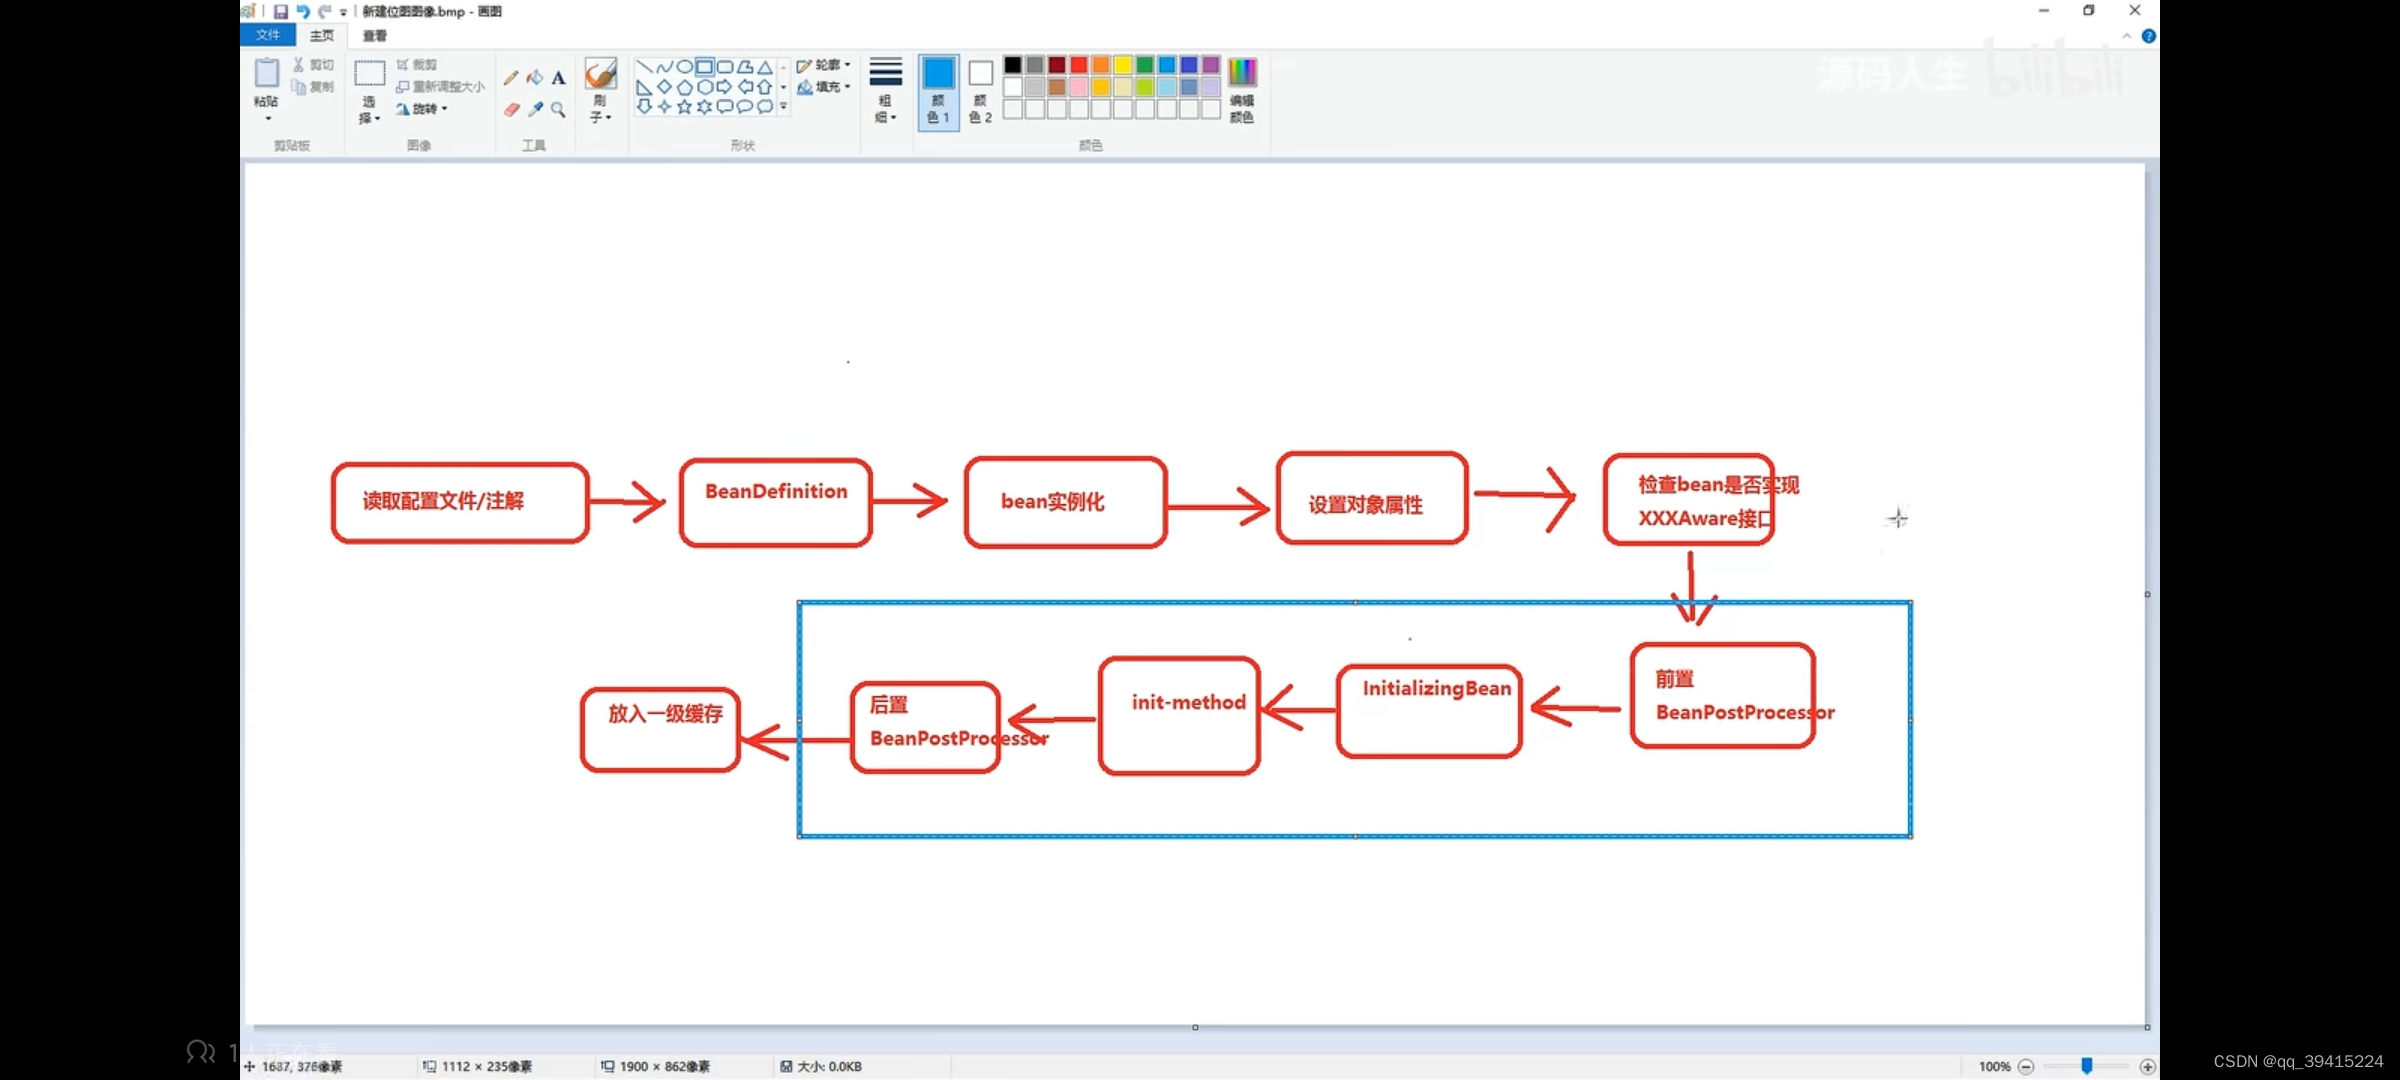Choose the Hexagon shape

(x=704, y=87)
